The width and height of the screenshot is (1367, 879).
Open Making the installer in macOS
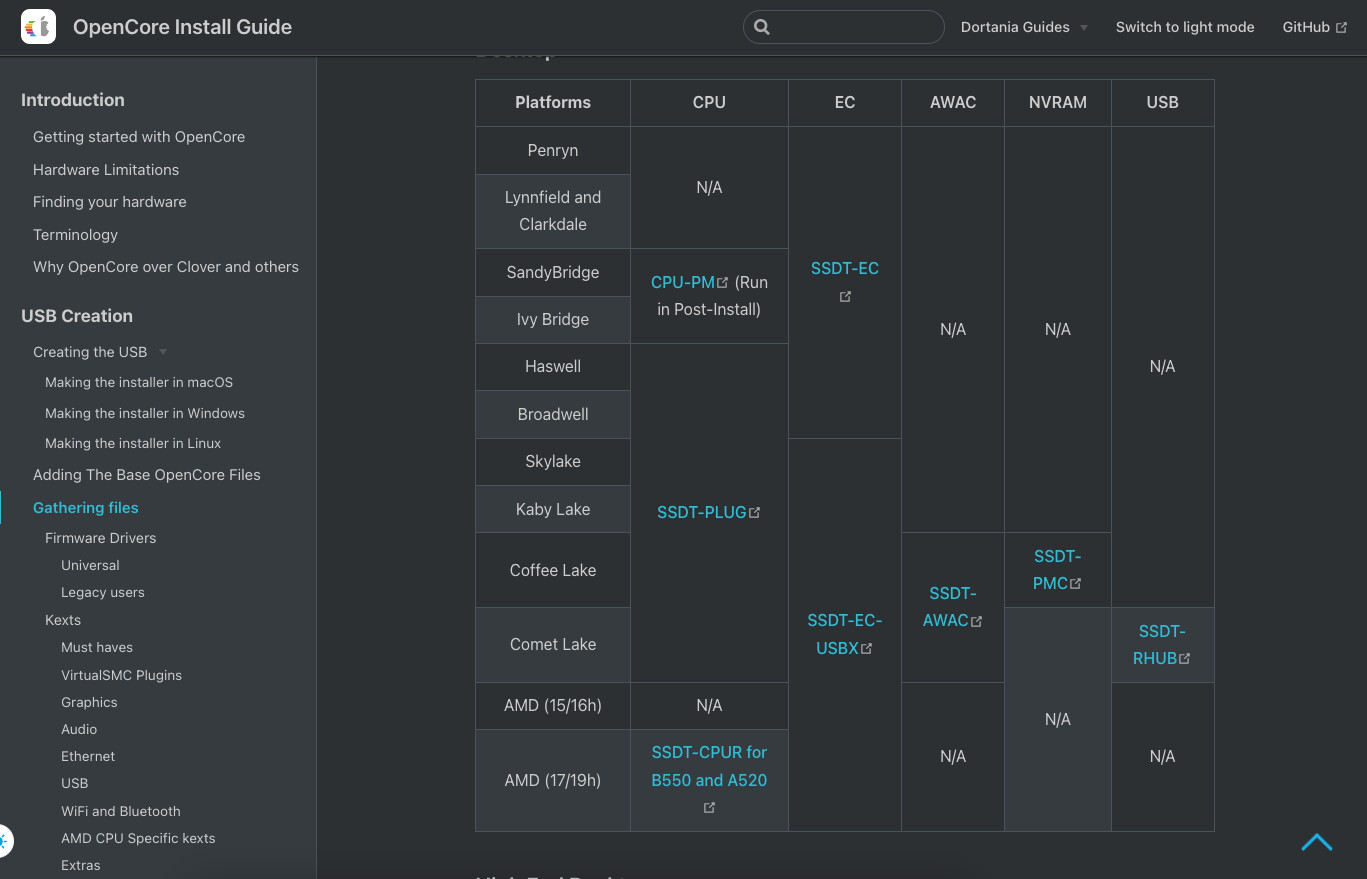click(x=139, y=382)
